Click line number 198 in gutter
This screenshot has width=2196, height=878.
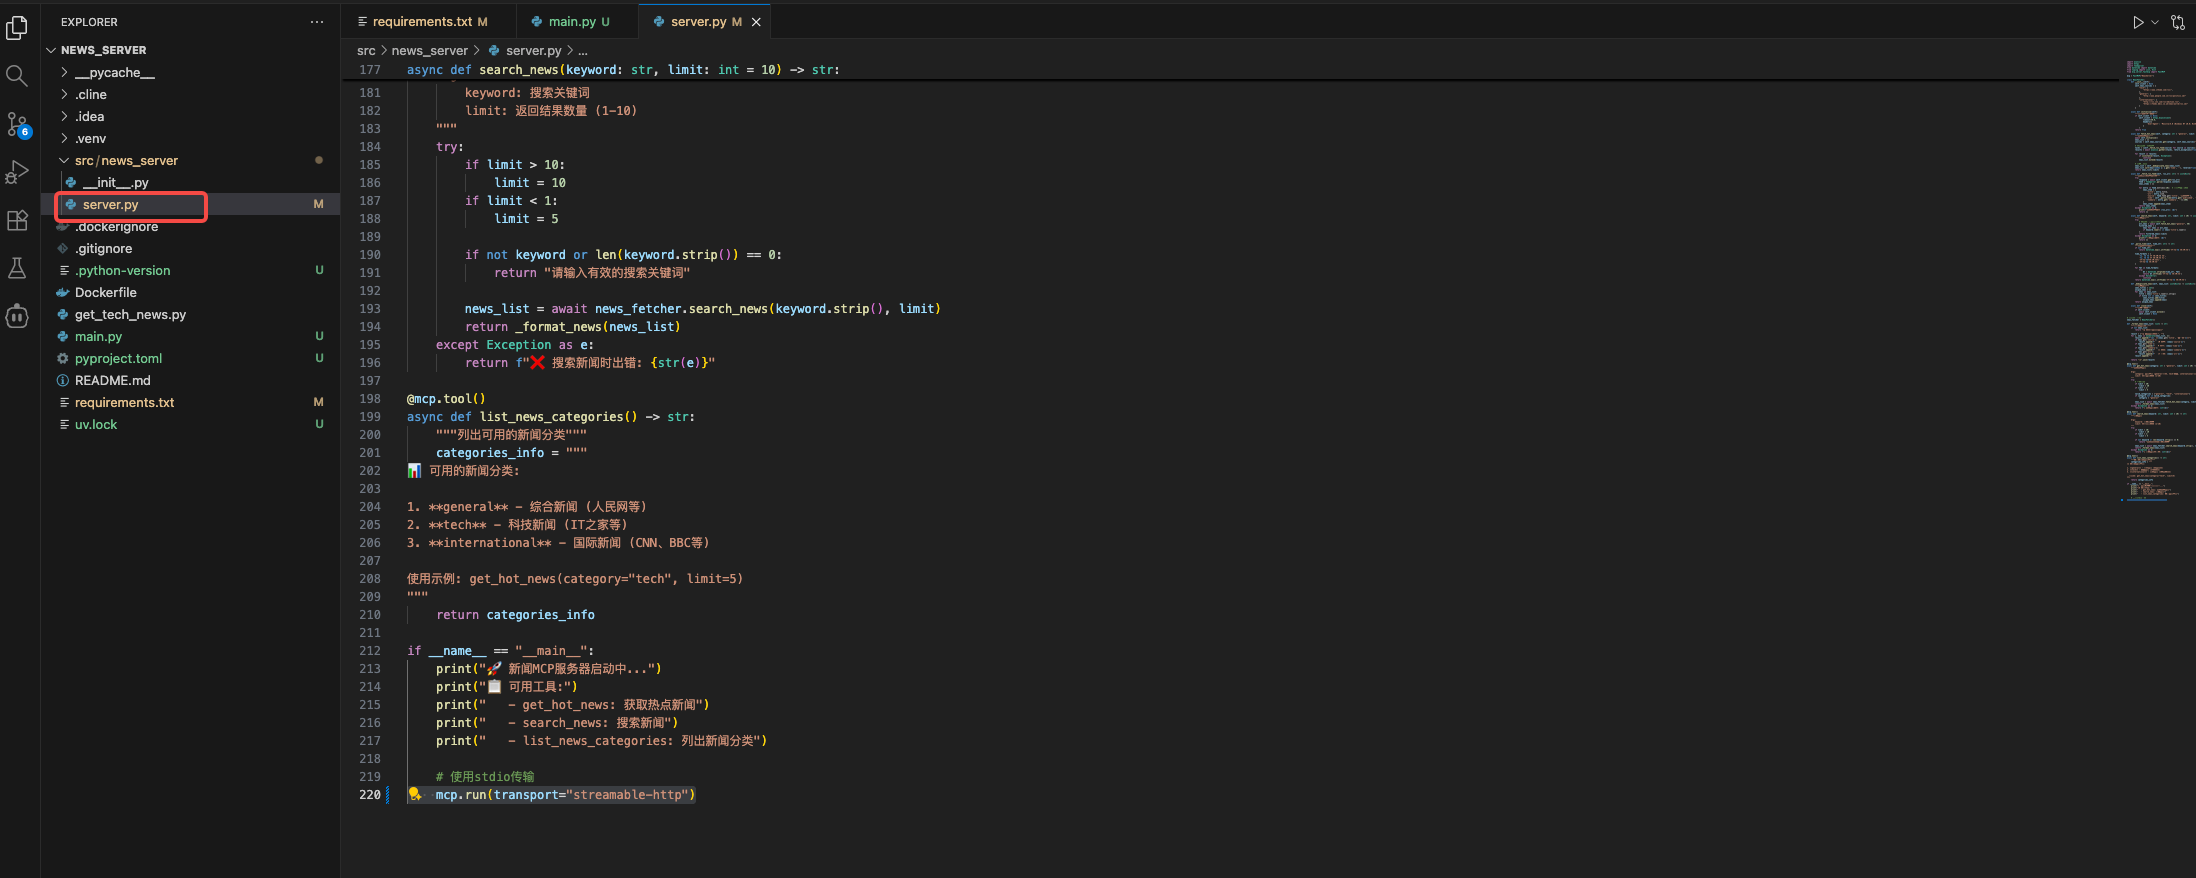point(370,398)
